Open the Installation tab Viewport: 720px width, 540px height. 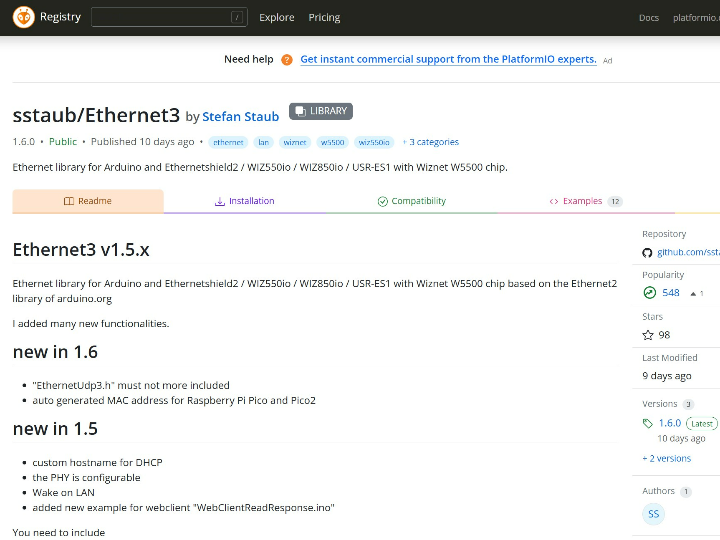pos(244,201)
